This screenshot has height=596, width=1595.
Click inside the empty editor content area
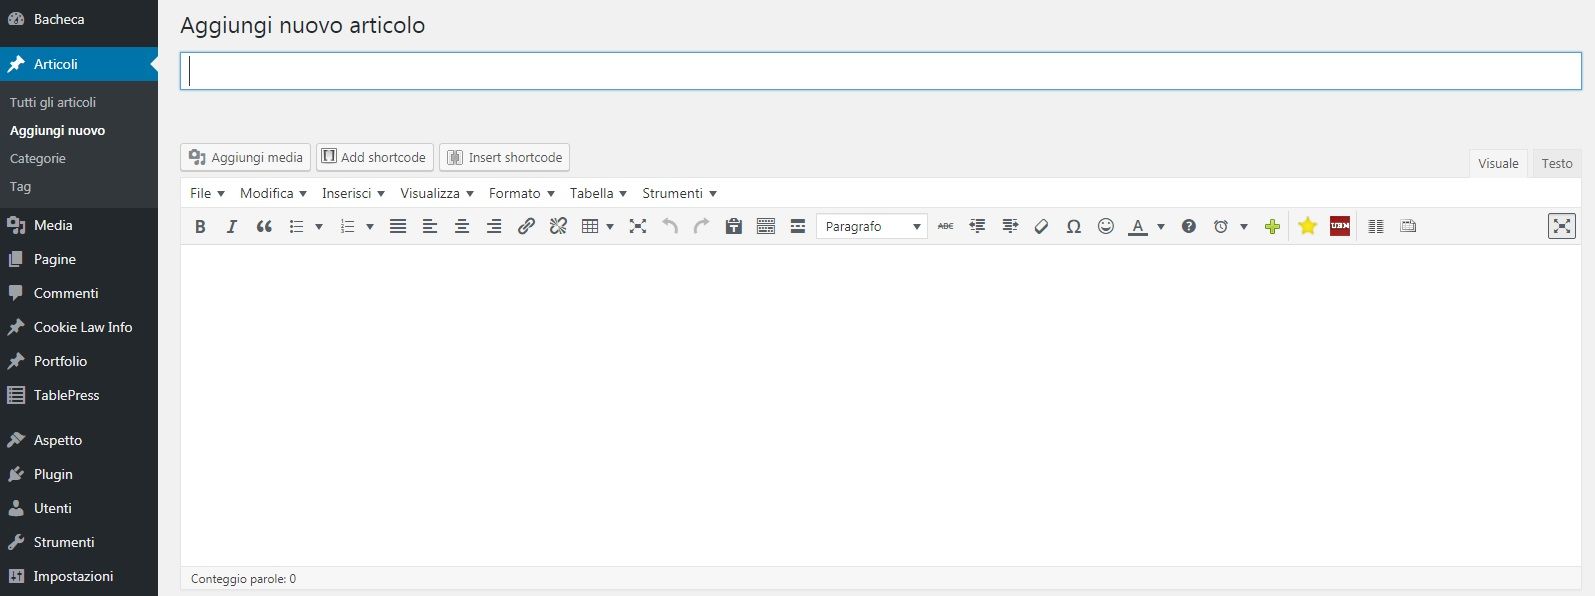[x=881, y=405]
